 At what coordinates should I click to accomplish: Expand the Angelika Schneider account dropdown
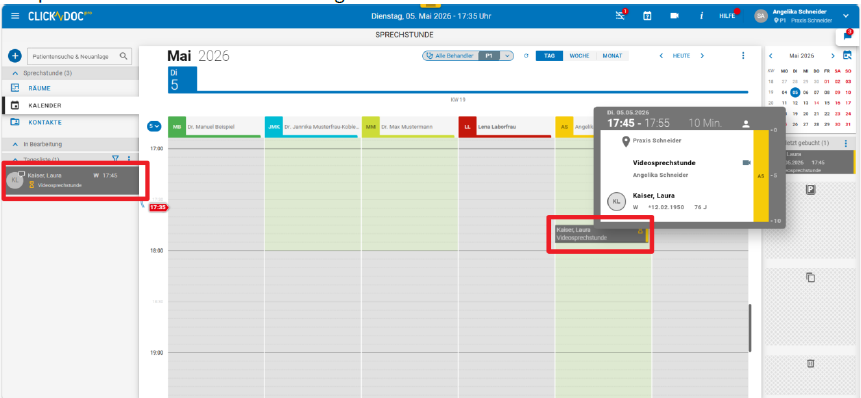846,16
